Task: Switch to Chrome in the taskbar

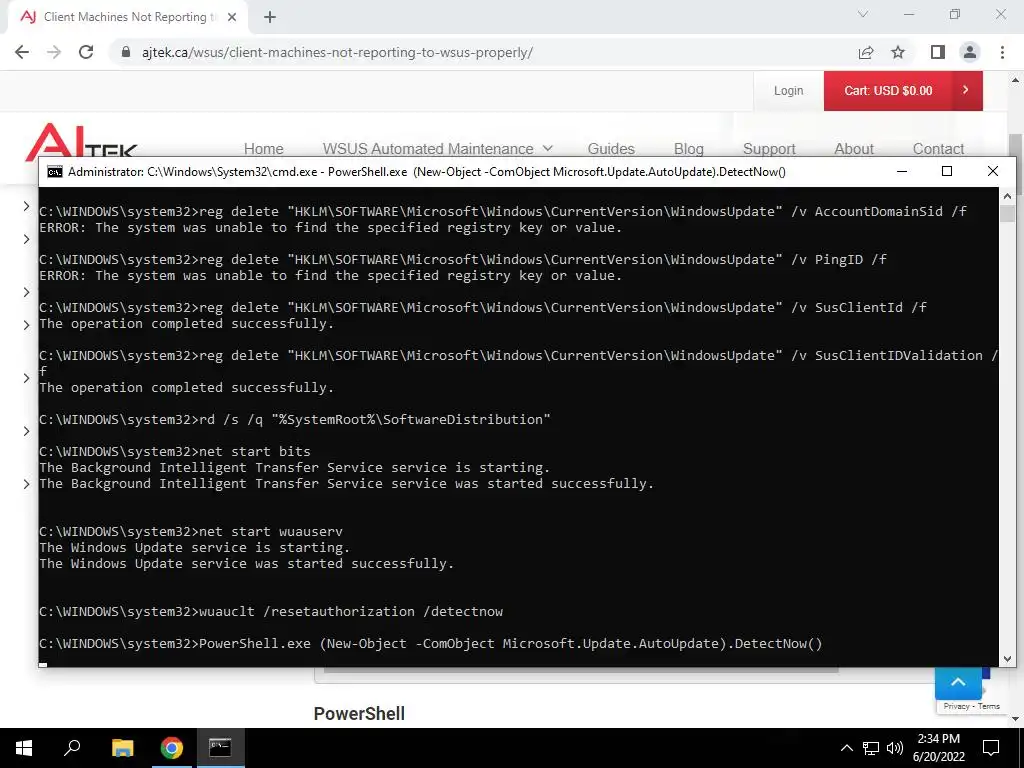Action: 172,748
